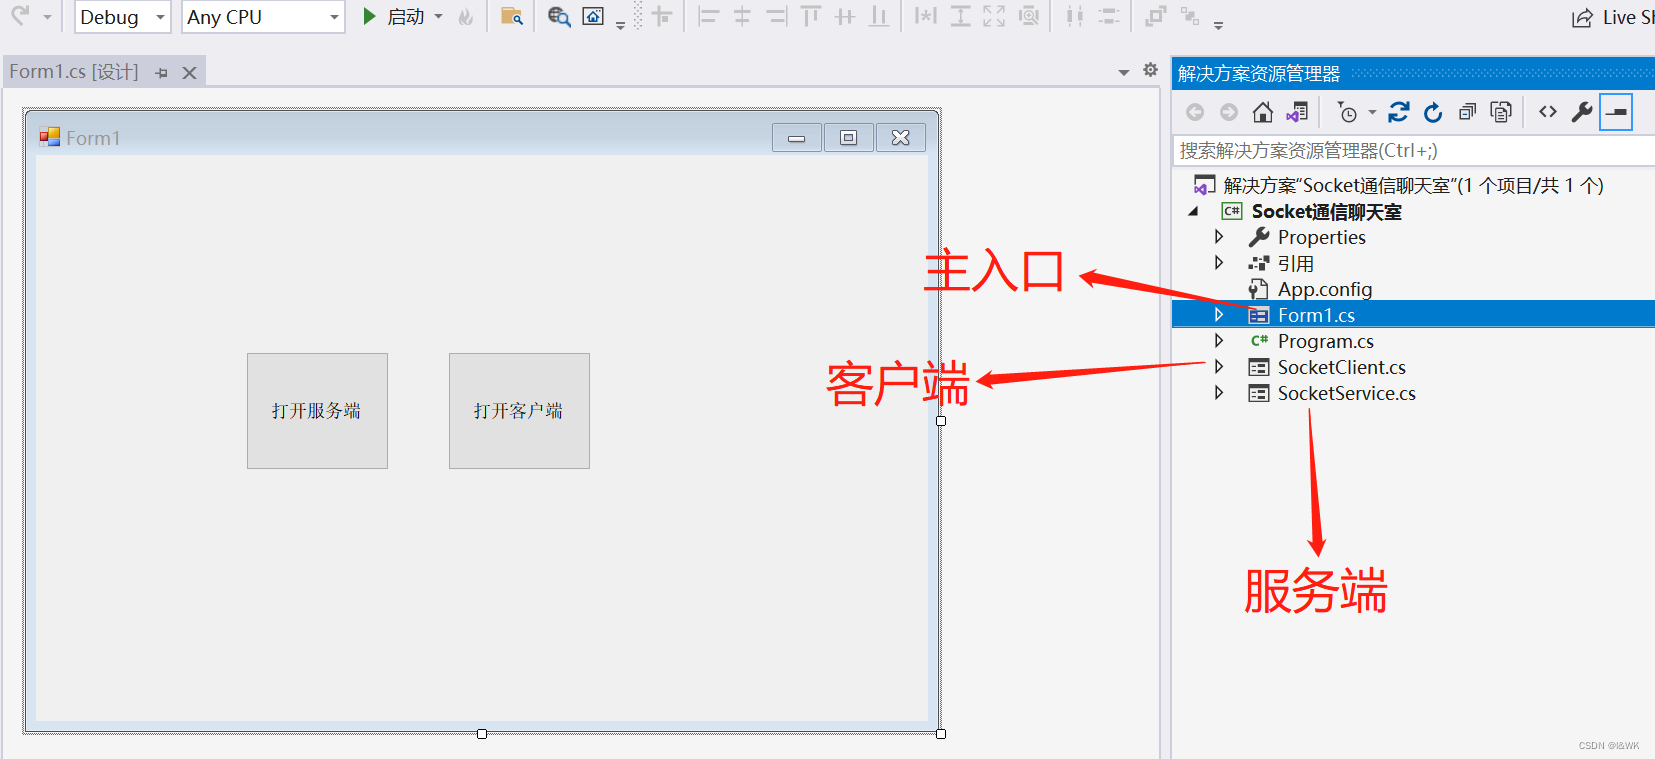Click the Solution Explorer search field
The image size is (1655, 759).
[1413, 151]
